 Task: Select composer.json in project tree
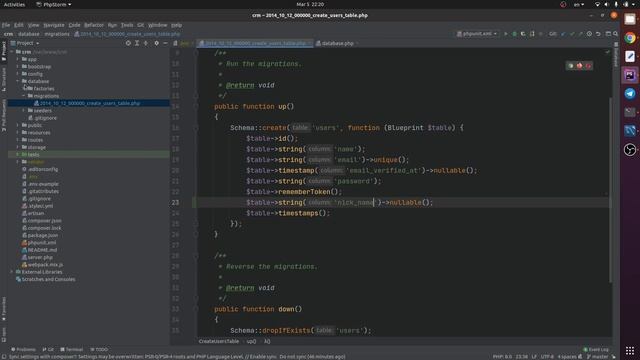44,221
